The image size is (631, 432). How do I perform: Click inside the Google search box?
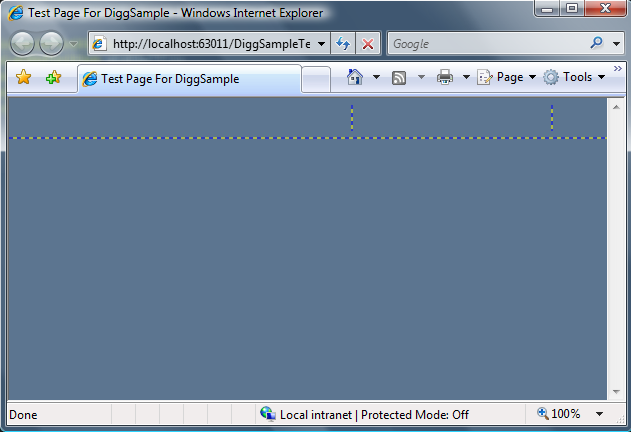click(489, 43)
